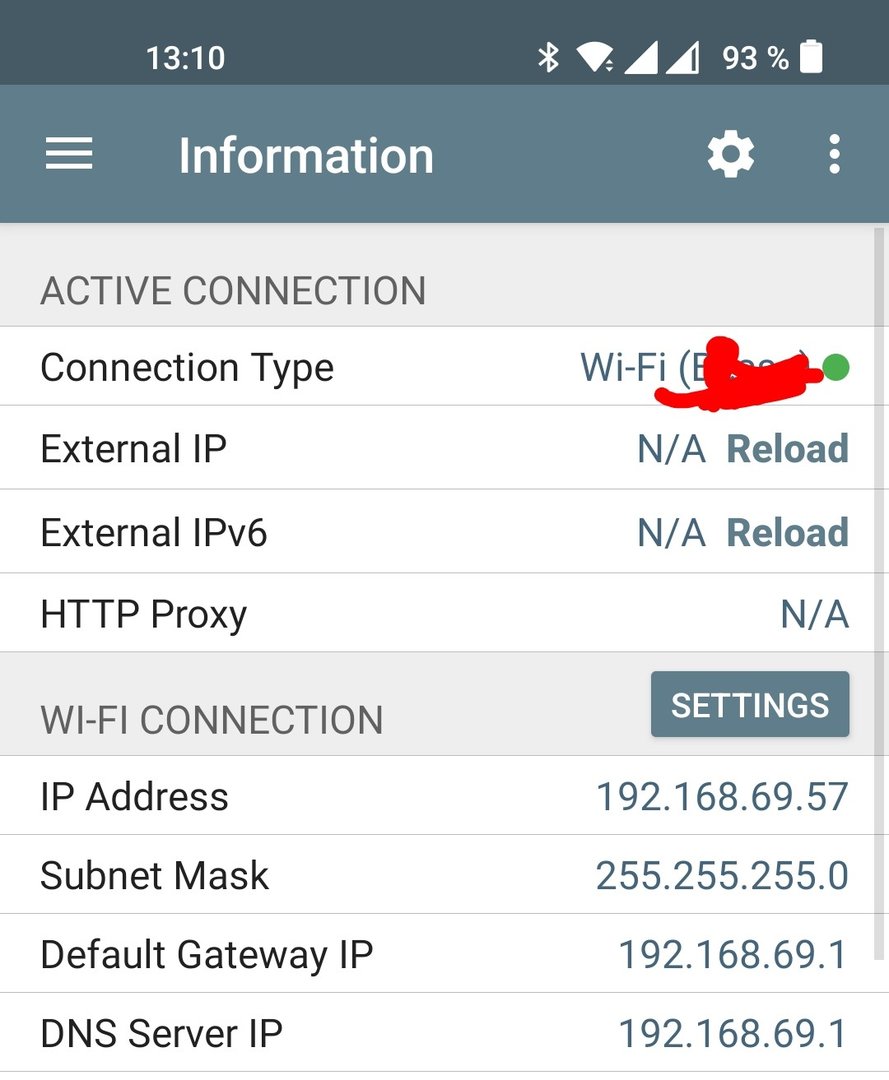This screenshot has width=889, height=1080.
Task: Open the hamburger navigation menu
Action: (69, 155)
